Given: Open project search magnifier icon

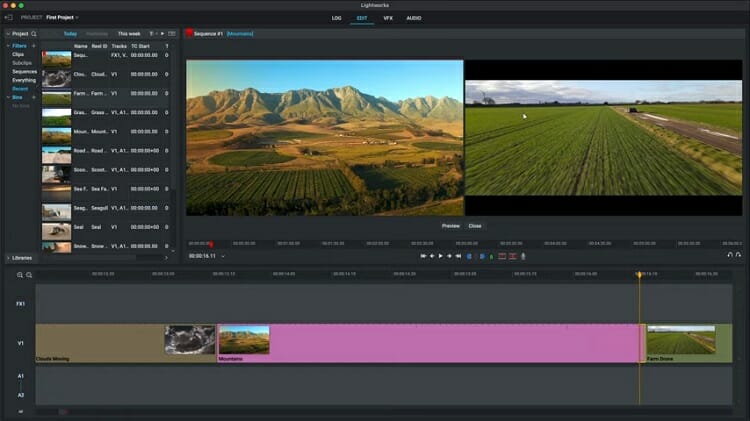Looking at the screenshot, I should click(33, 34).
